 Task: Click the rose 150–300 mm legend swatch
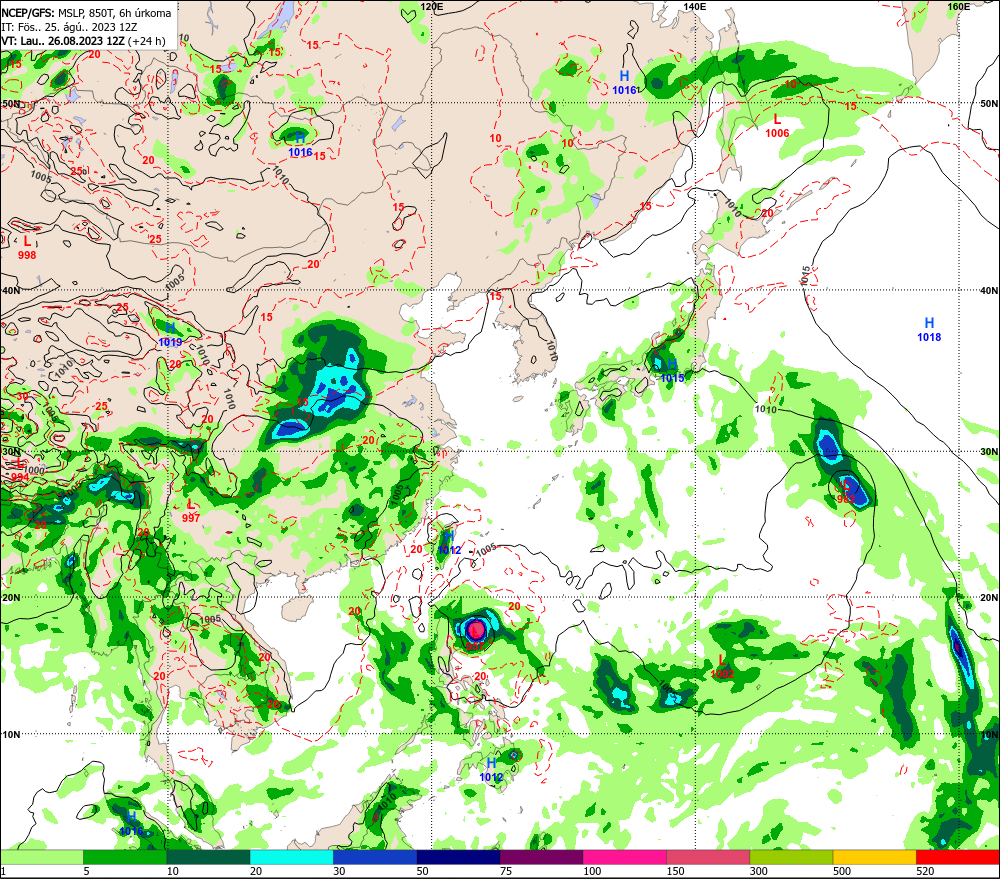(x=708, y=857)
